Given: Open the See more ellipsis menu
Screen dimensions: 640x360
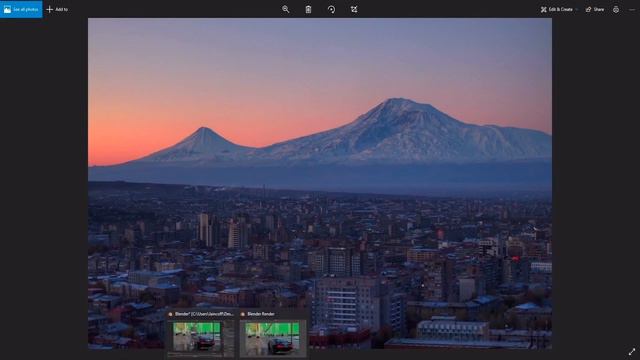Looking at the screenshot, I should 632,9.
